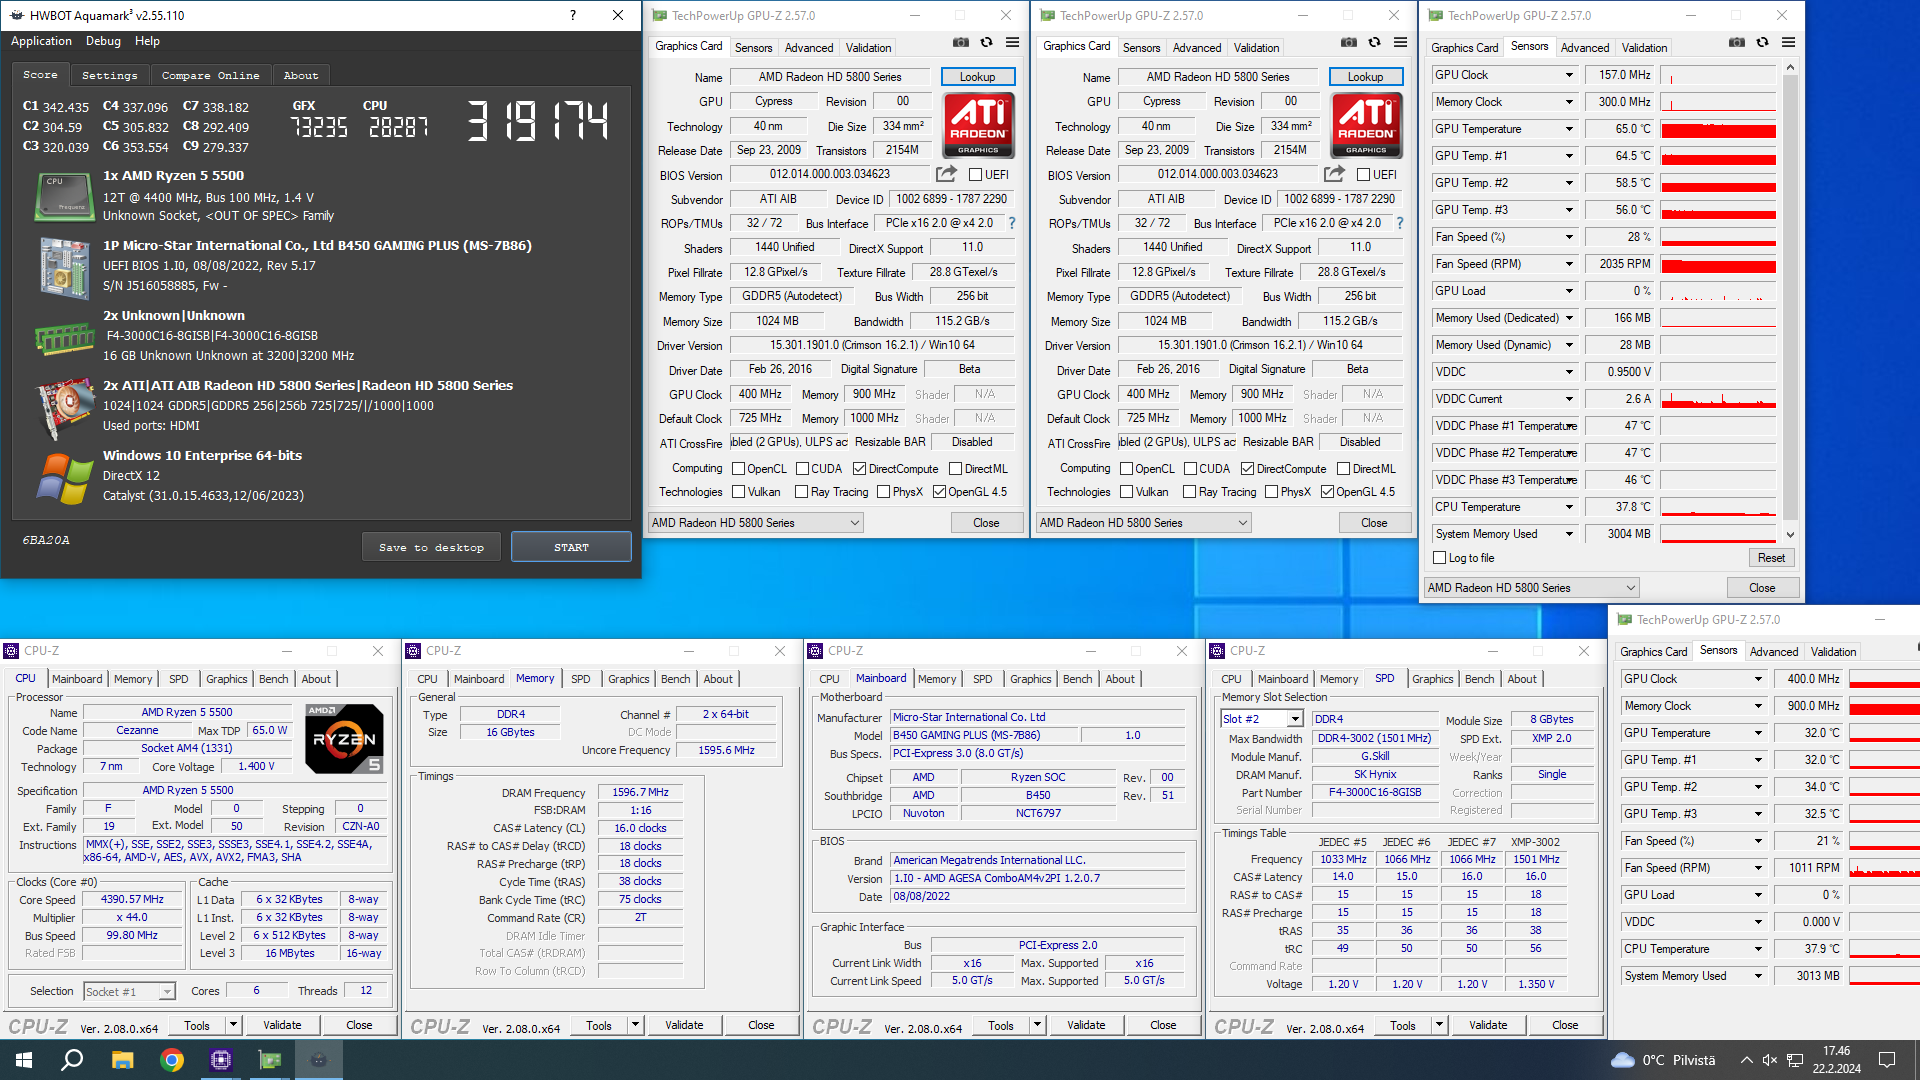Viewport: 1920px width, 1080px height.
Task: Click ATI Radeon logo in leftmost GPU-Z window
Action: [978, 125]
